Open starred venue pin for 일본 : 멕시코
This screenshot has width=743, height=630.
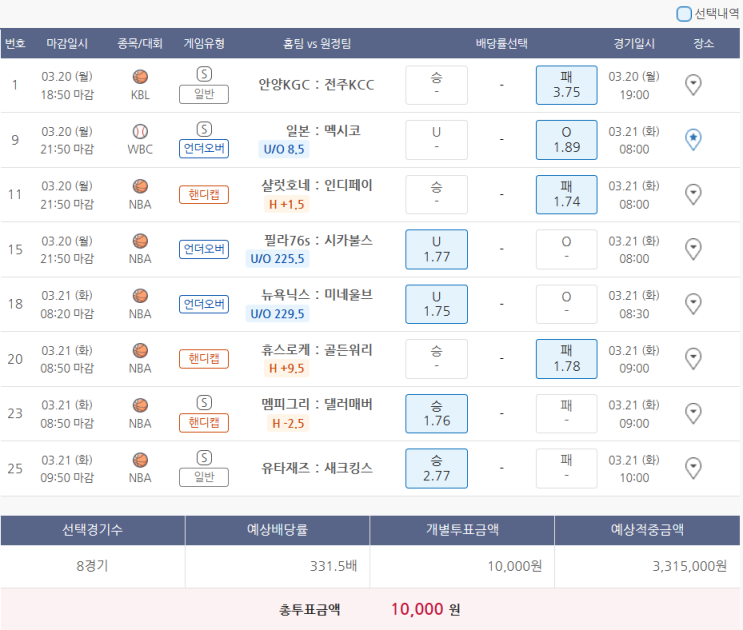tap(693, 140)
